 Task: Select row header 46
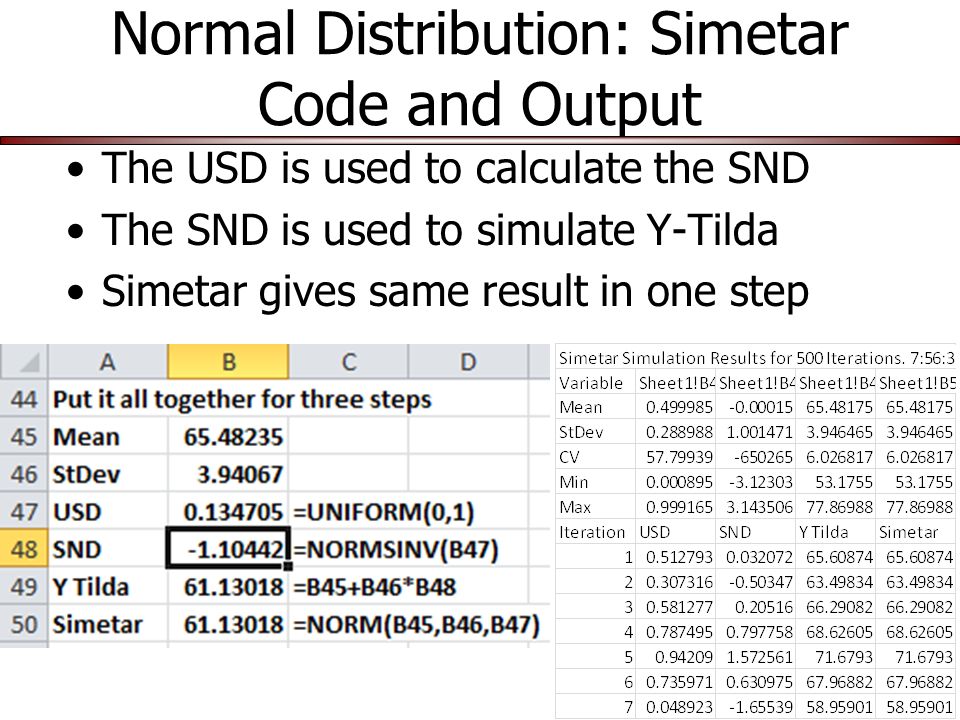[x=24, y=474]
